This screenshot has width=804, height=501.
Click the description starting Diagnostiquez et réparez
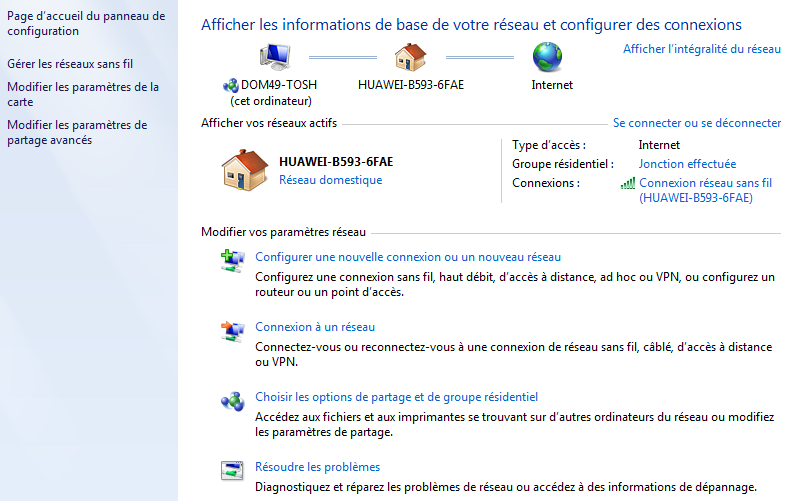click(506, 487)
